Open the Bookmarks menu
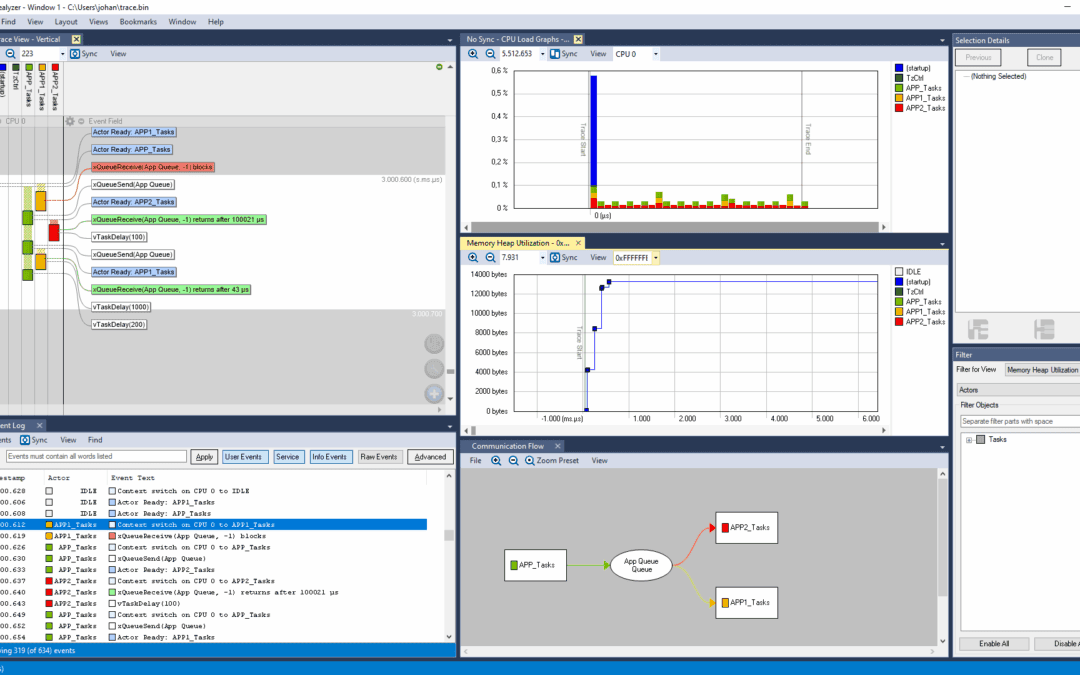 tap(138, 22)
